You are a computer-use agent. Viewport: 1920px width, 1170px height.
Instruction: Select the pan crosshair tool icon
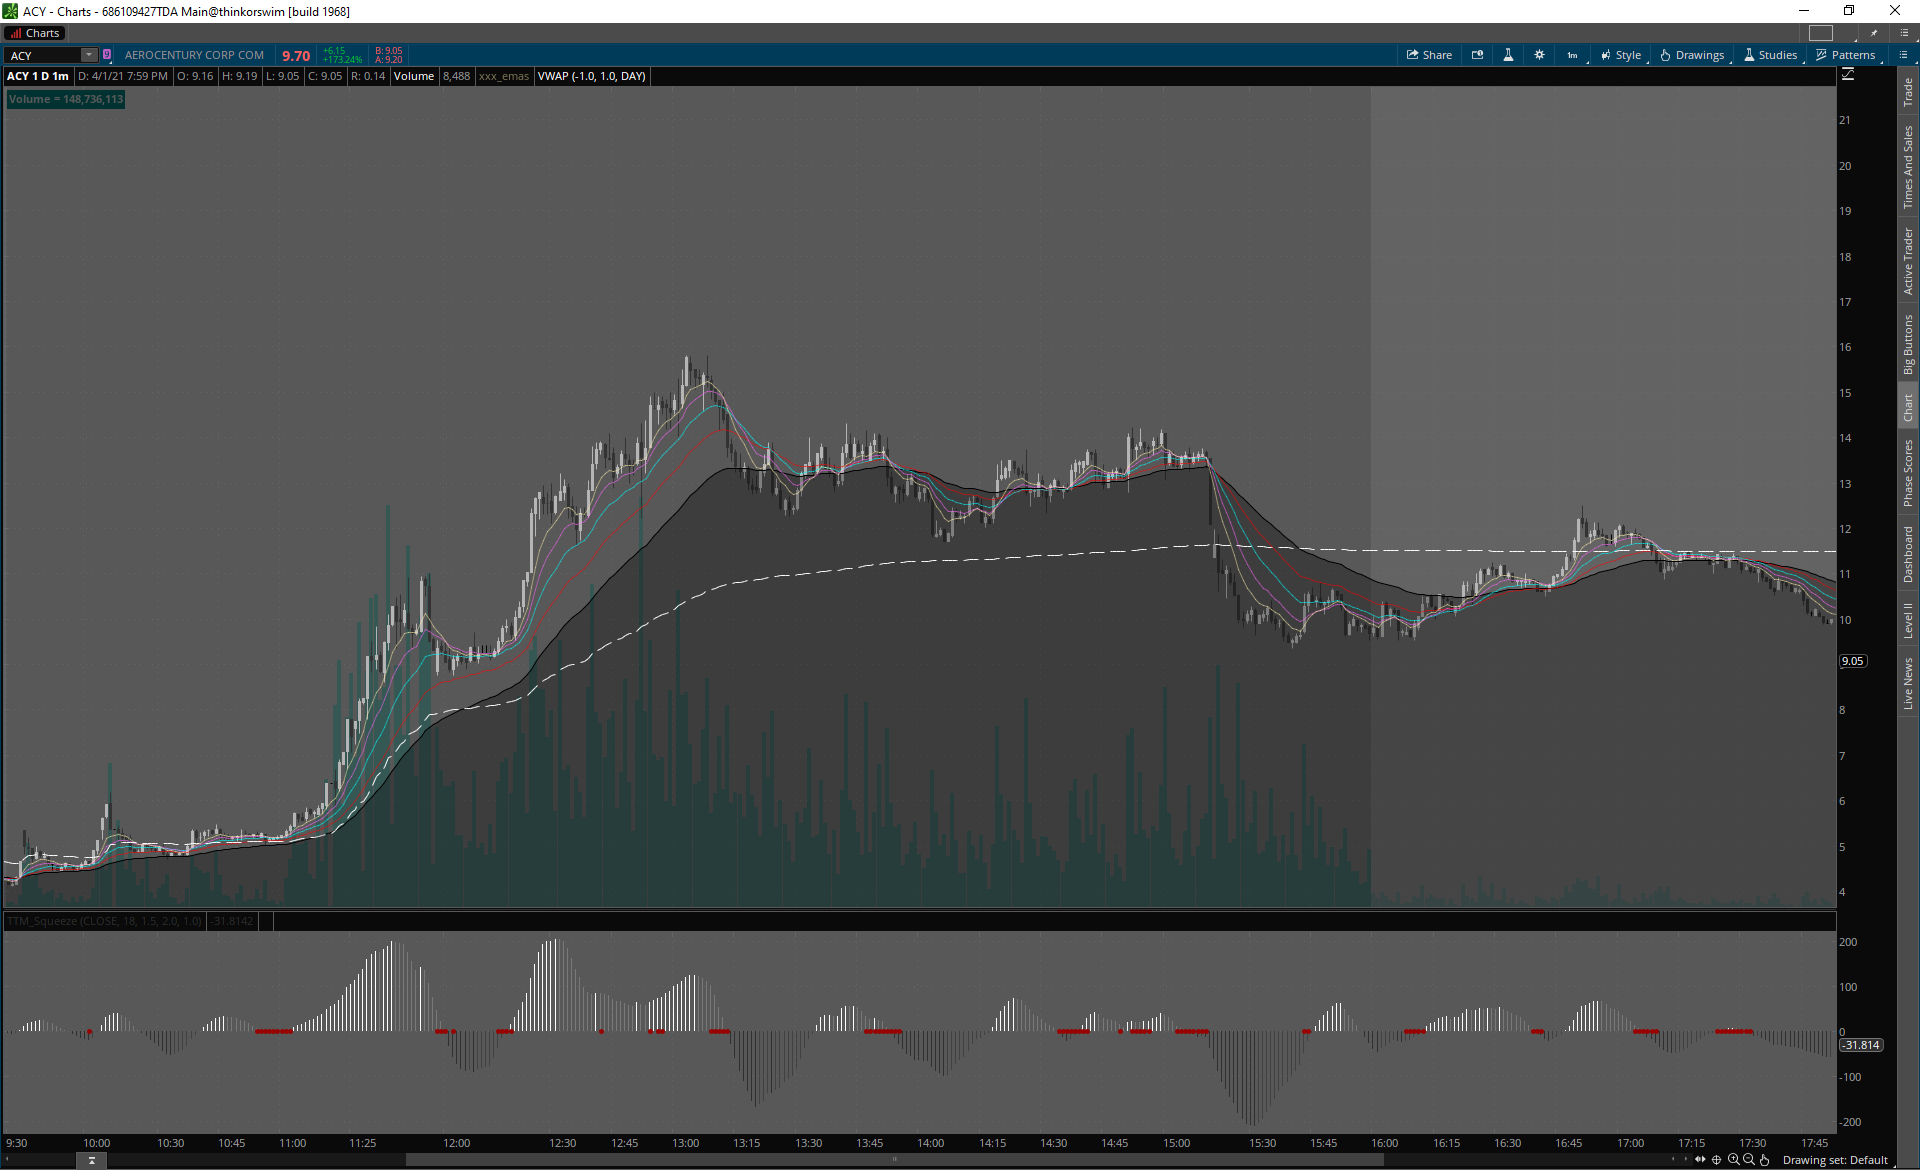(1717, 1160)
